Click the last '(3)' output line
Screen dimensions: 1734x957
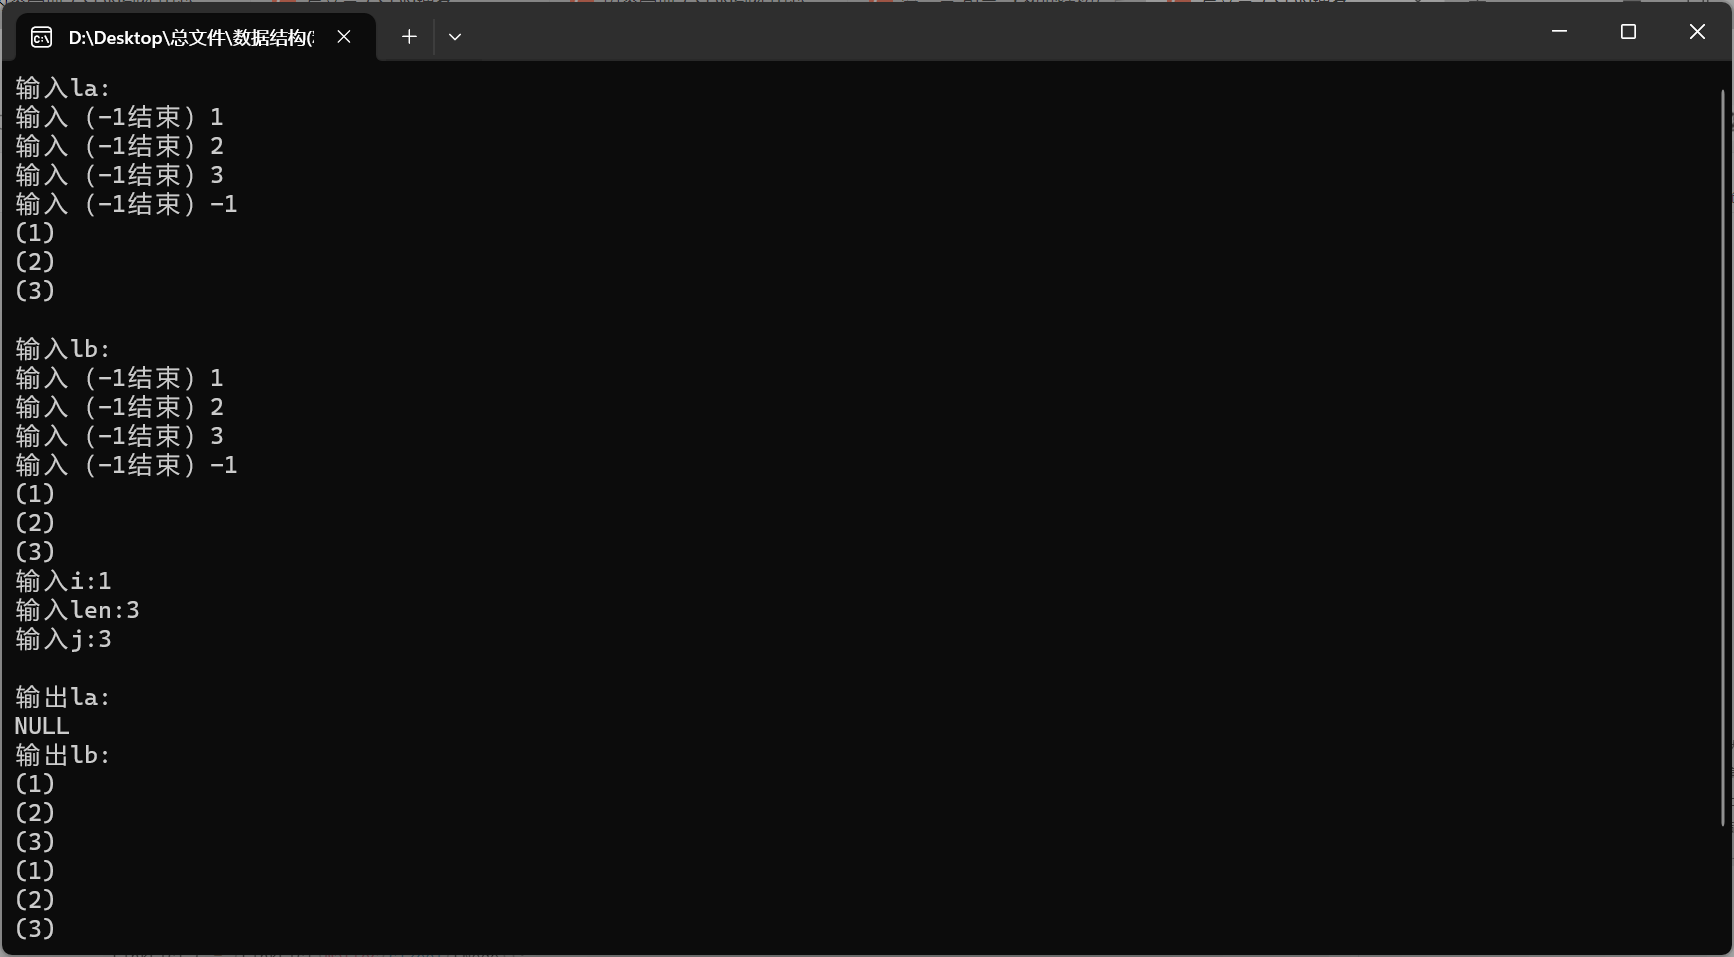(x=35, y=929)
